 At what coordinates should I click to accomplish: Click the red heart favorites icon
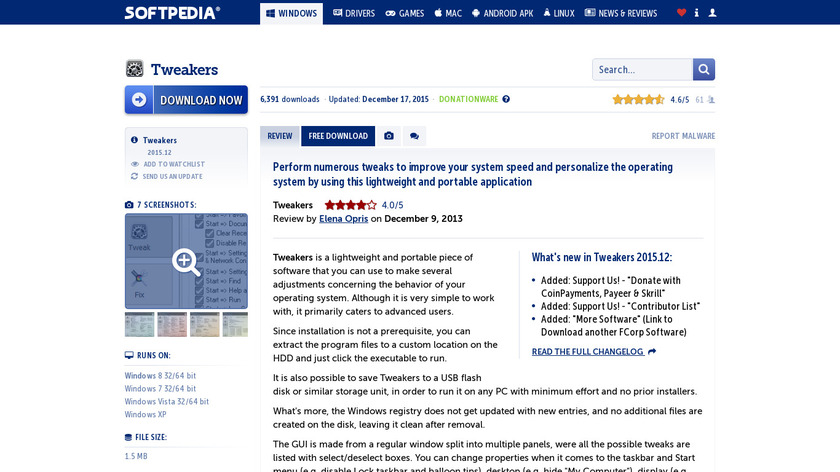pos(681,13)
